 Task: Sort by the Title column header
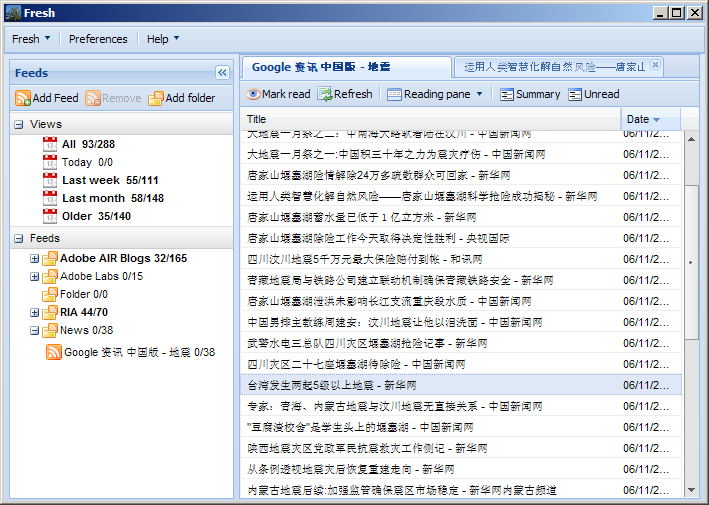(x=430, y=119)
